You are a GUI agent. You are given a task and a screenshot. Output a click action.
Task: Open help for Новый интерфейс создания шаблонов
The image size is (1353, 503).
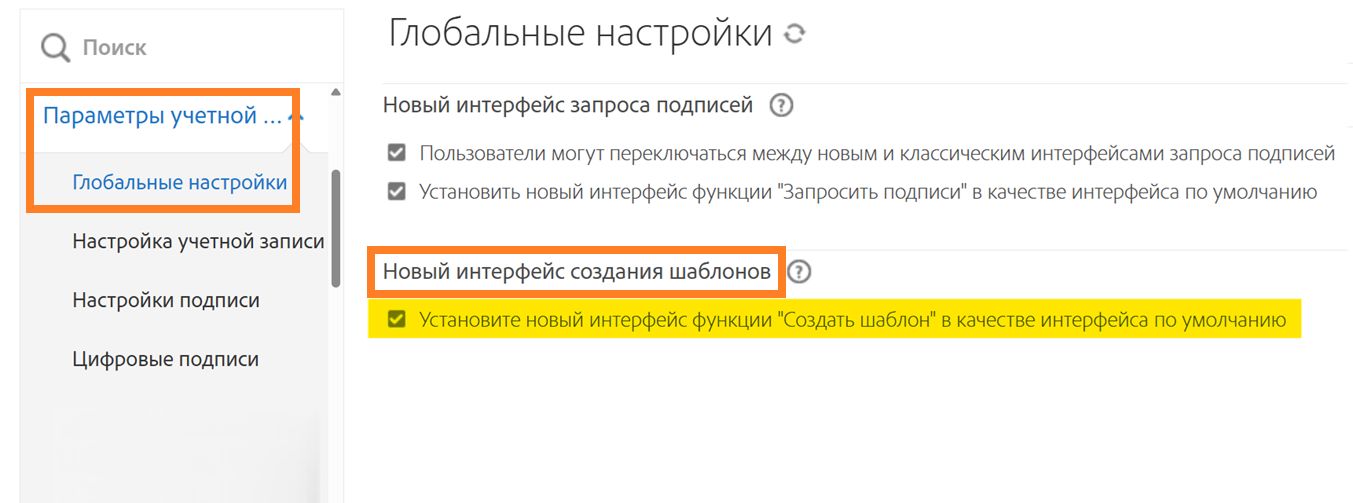(x=800, y=271)
